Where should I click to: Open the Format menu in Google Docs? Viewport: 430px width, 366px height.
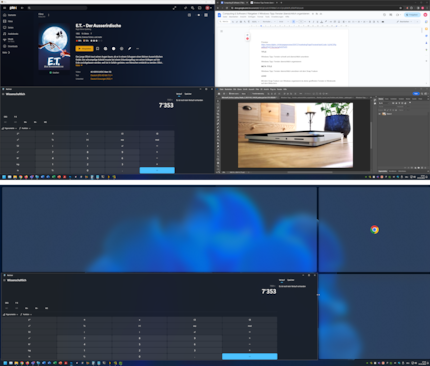pyautogui.click(x=260, y=17)
